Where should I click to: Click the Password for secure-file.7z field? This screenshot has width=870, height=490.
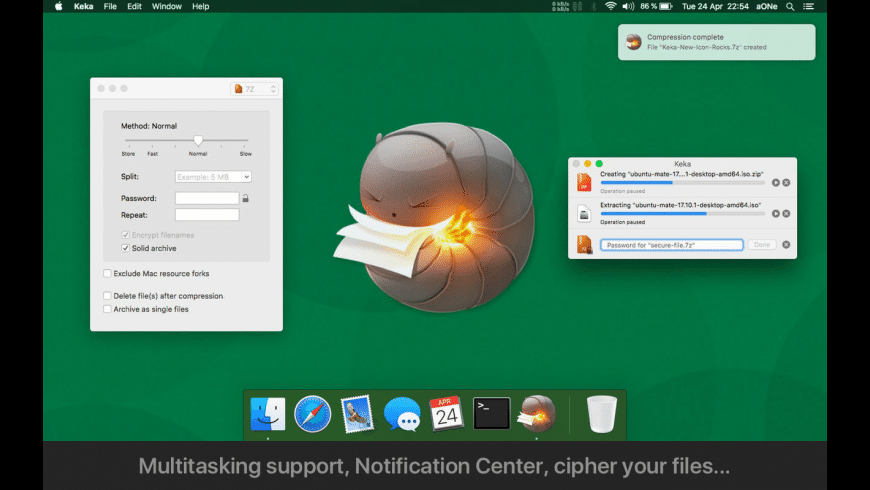coord(671,245)
